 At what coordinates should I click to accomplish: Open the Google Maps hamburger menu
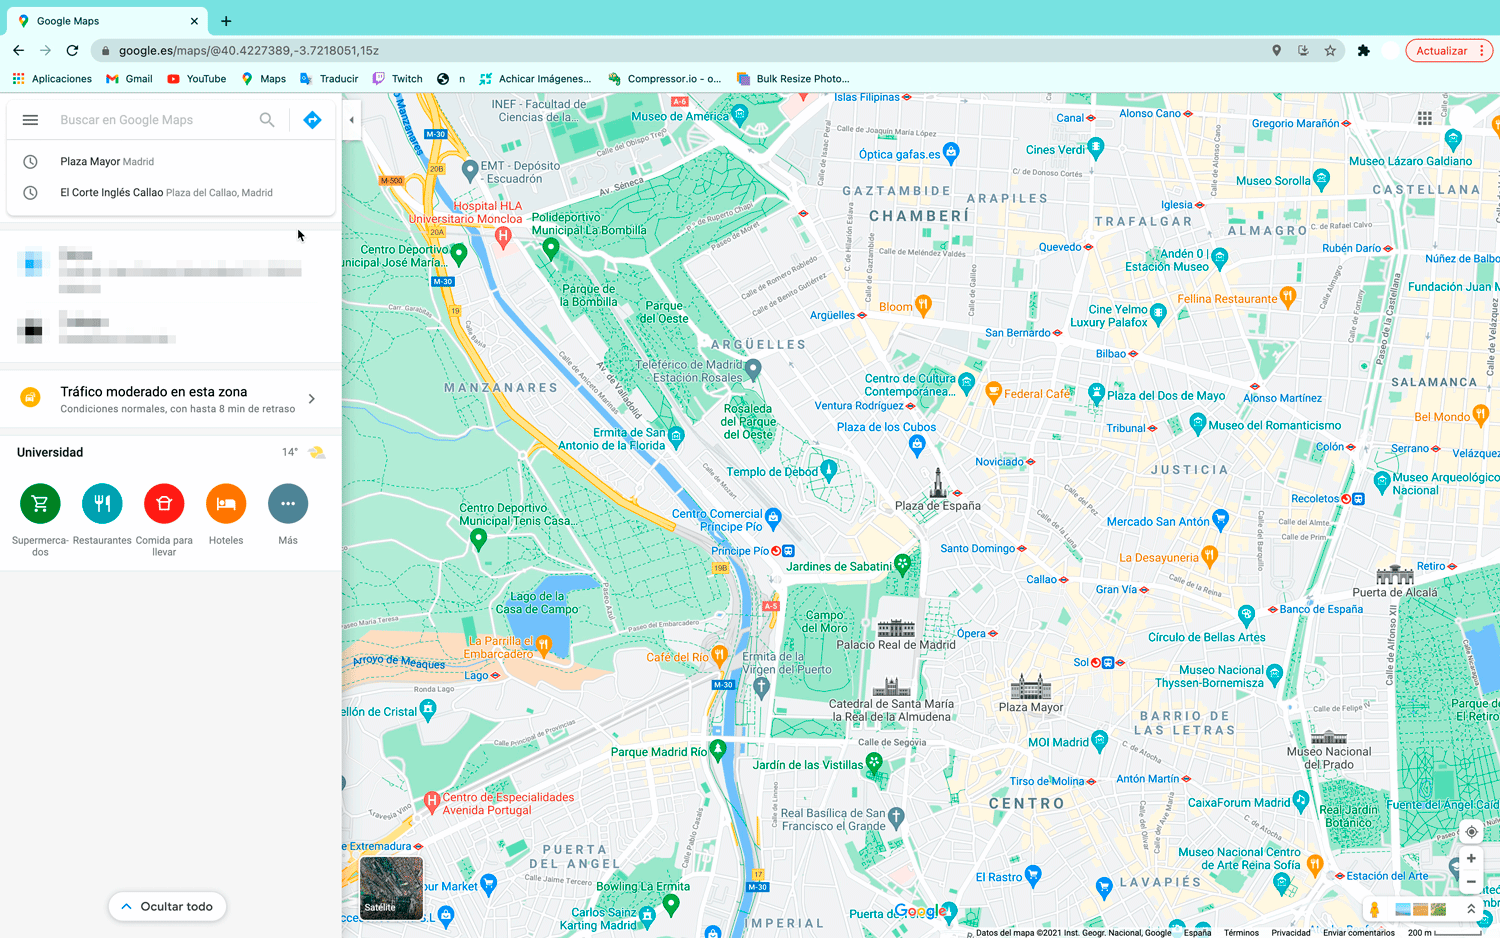(x=30, y=120)
